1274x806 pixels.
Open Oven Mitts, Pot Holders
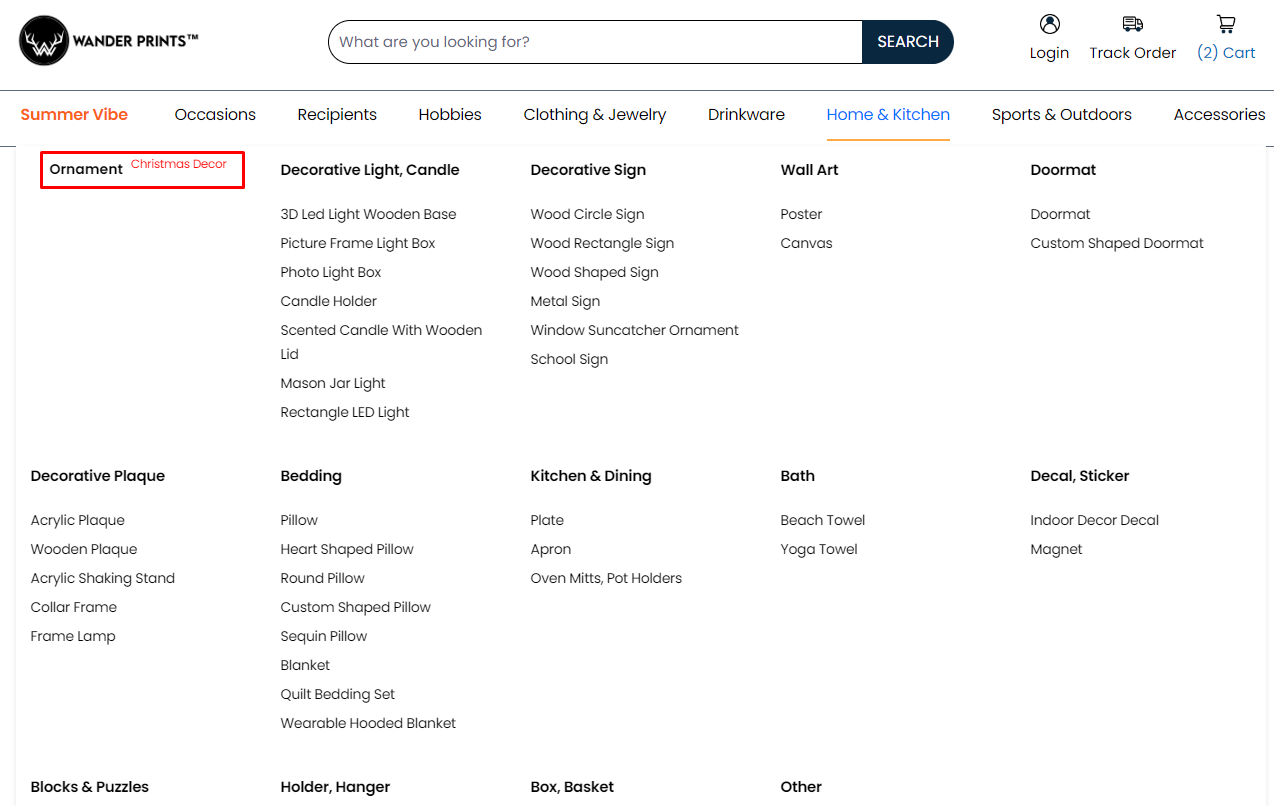[x=606, y=578]
